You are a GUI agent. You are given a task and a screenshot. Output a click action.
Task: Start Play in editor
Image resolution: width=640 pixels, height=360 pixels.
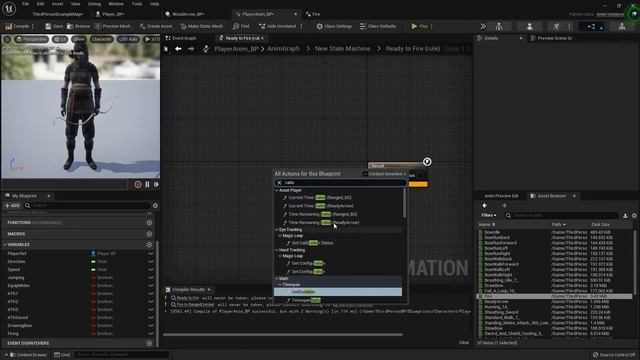tap(419, 26)
